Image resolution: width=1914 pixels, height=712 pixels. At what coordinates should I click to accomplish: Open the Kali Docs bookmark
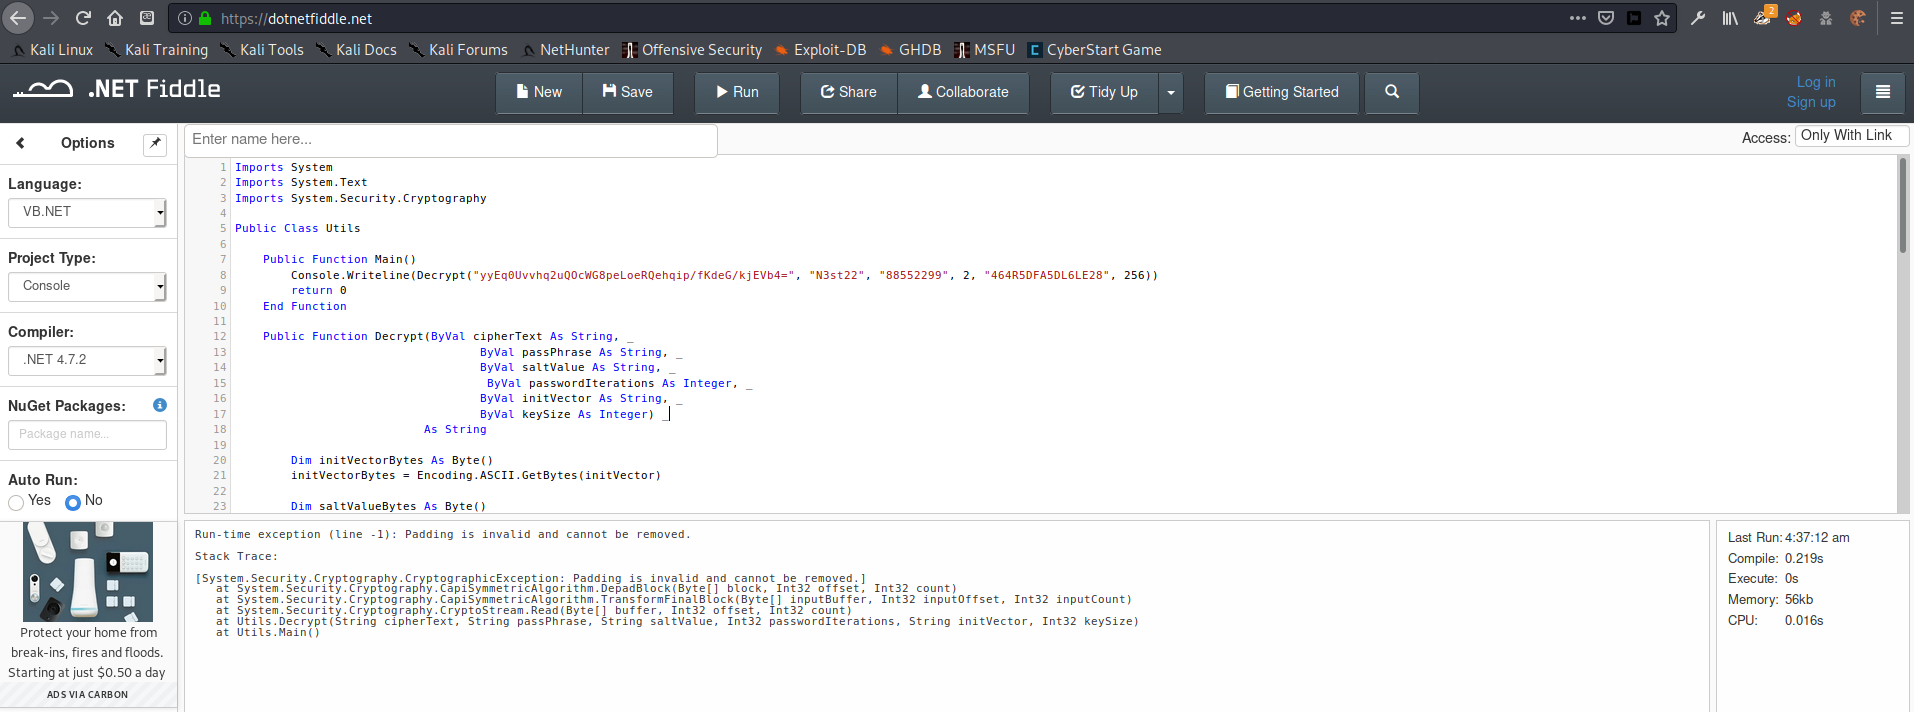[x=356, y=50]
